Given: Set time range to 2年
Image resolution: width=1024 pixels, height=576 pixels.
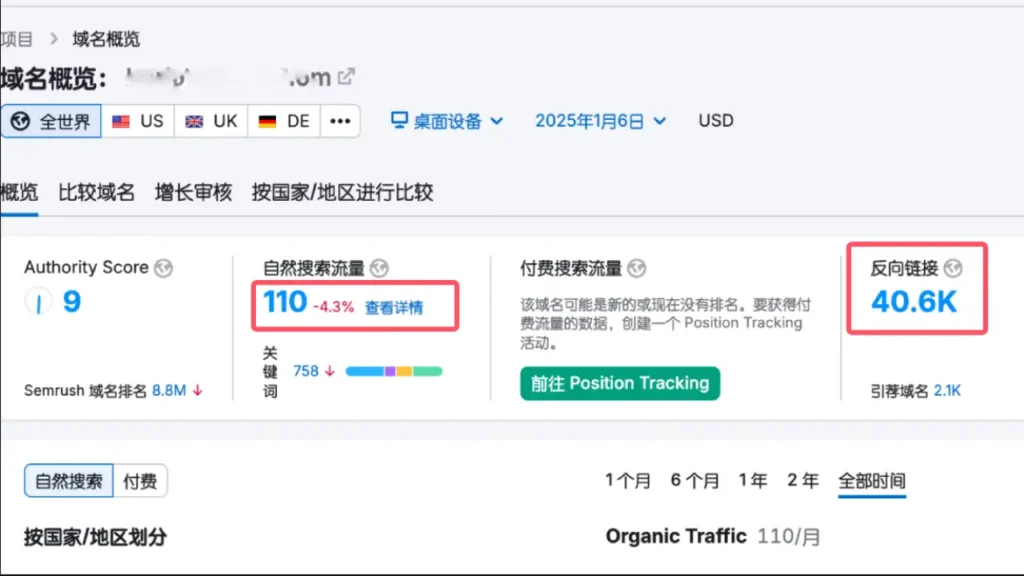Looking at the screenshot, I should [803, 481].
